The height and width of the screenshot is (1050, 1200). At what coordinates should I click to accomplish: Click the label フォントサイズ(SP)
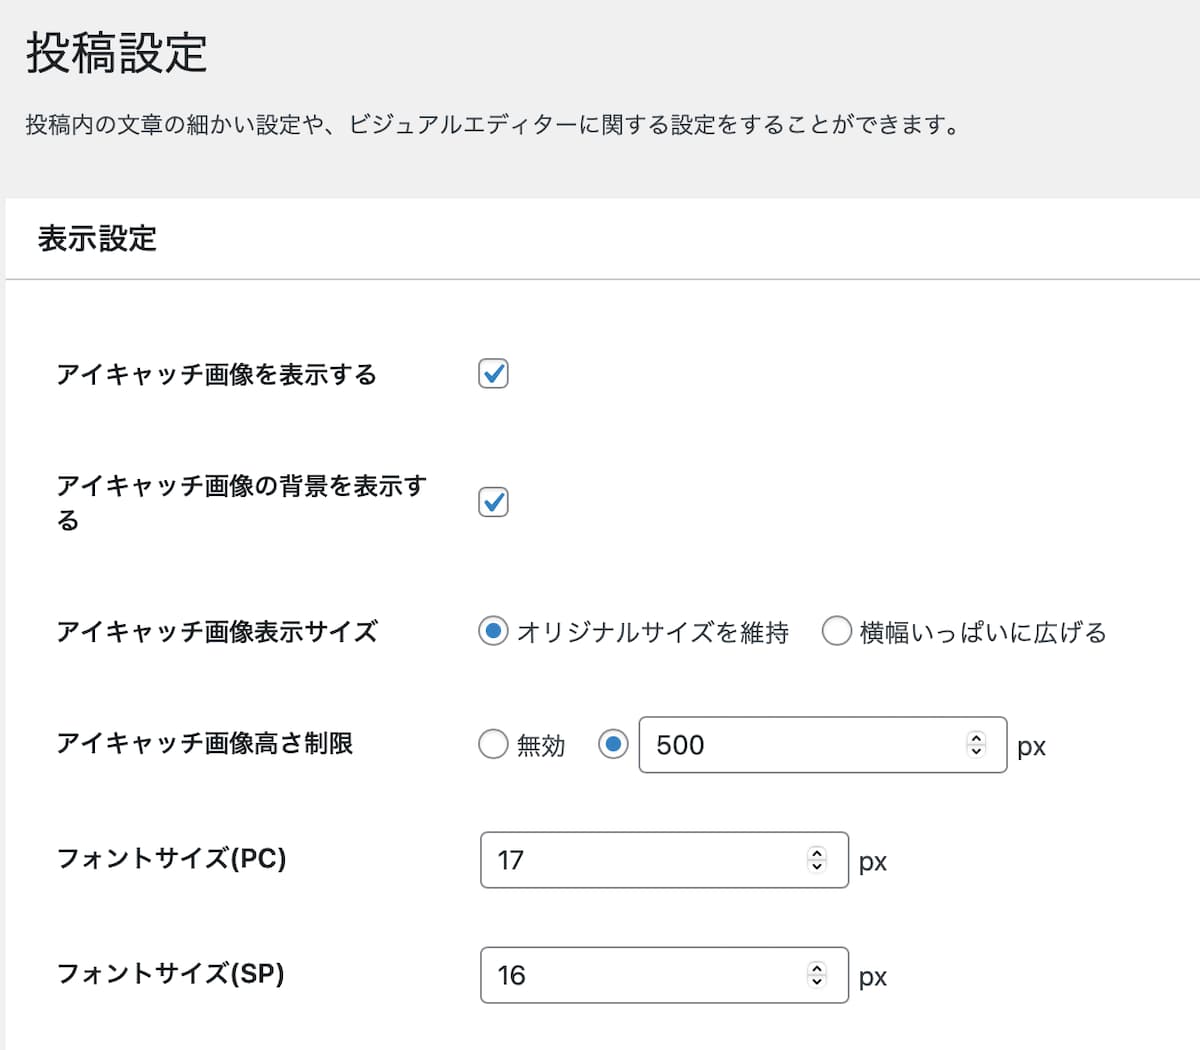click(x=170, y=974)
